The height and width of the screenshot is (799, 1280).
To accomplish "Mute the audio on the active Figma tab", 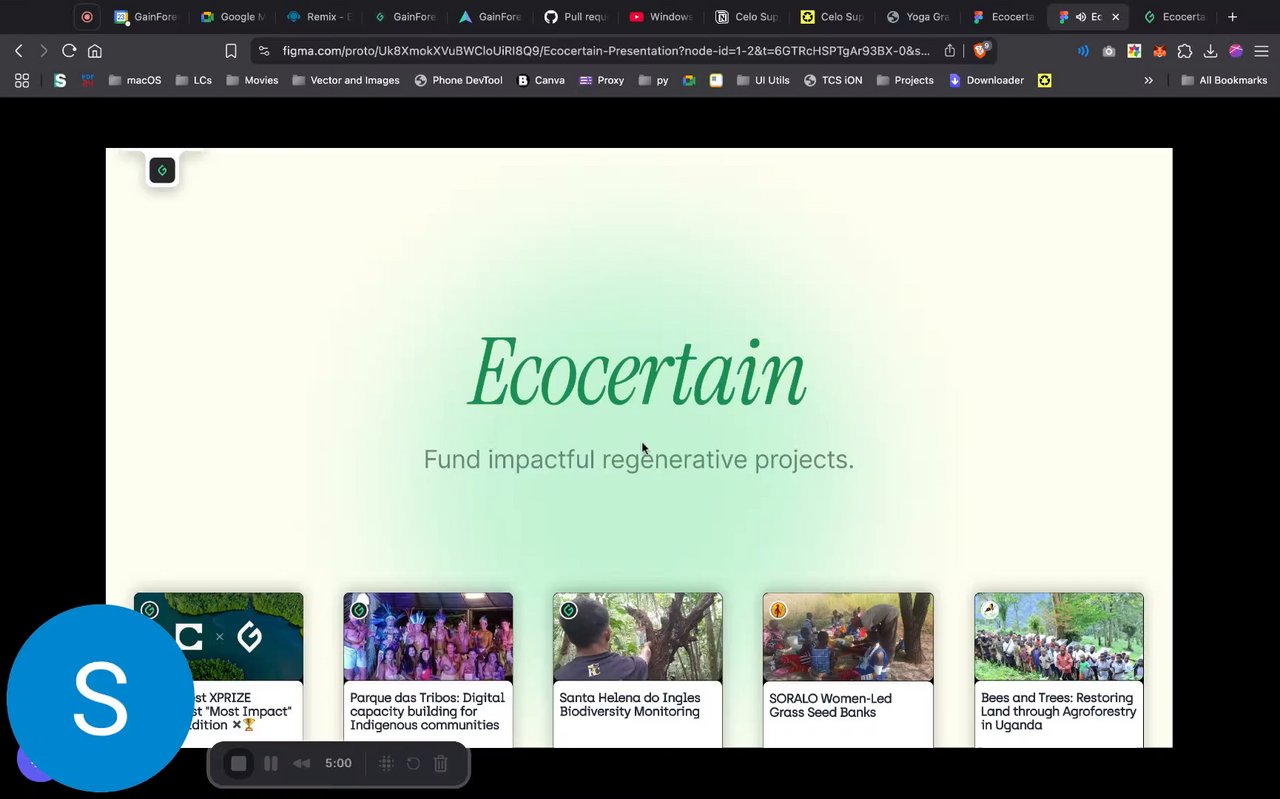I will pos(1081,17).
